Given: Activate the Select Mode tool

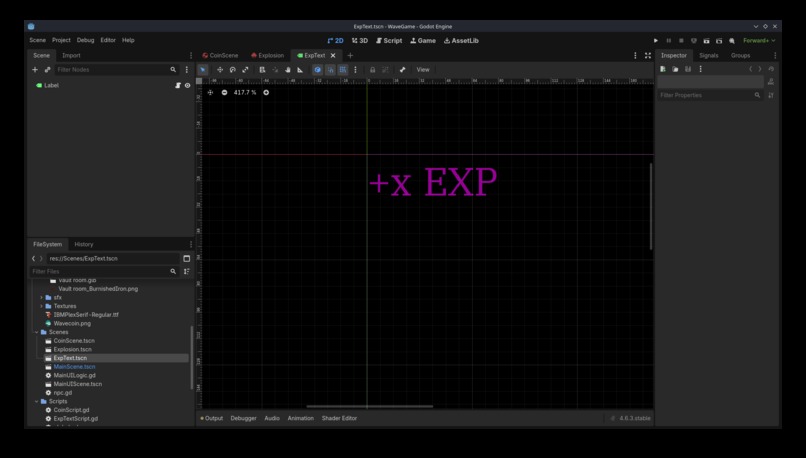Looking at the screenshot, I should pos(203,69).
